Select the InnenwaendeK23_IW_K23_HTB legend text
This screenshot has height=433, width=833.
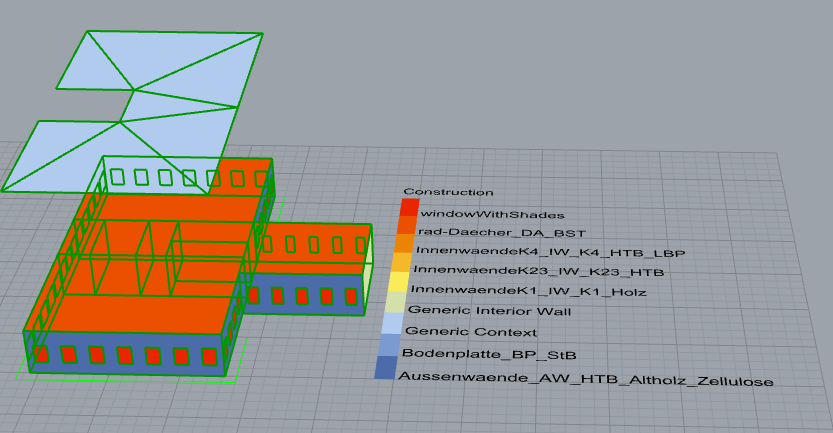(539, 271)
